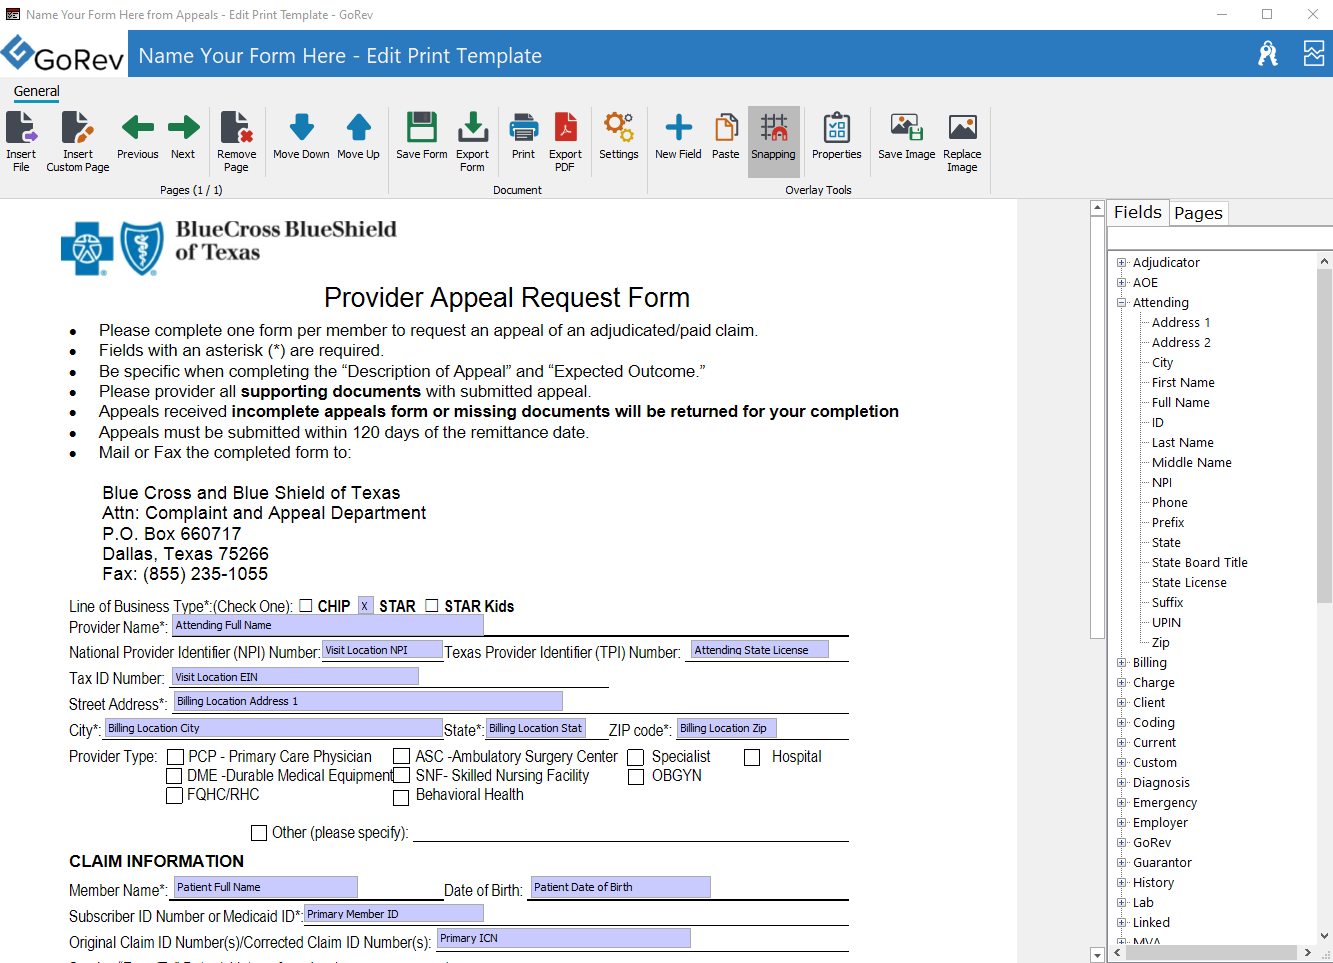Check the Specialist checkbox

tap(635, 757)
